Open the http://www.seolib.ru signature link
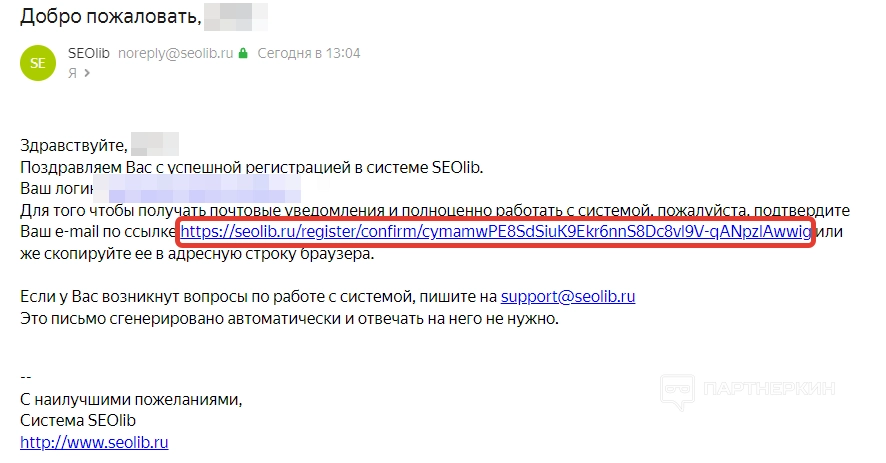This screenshot has width=886, height=463. pos(94,441)
